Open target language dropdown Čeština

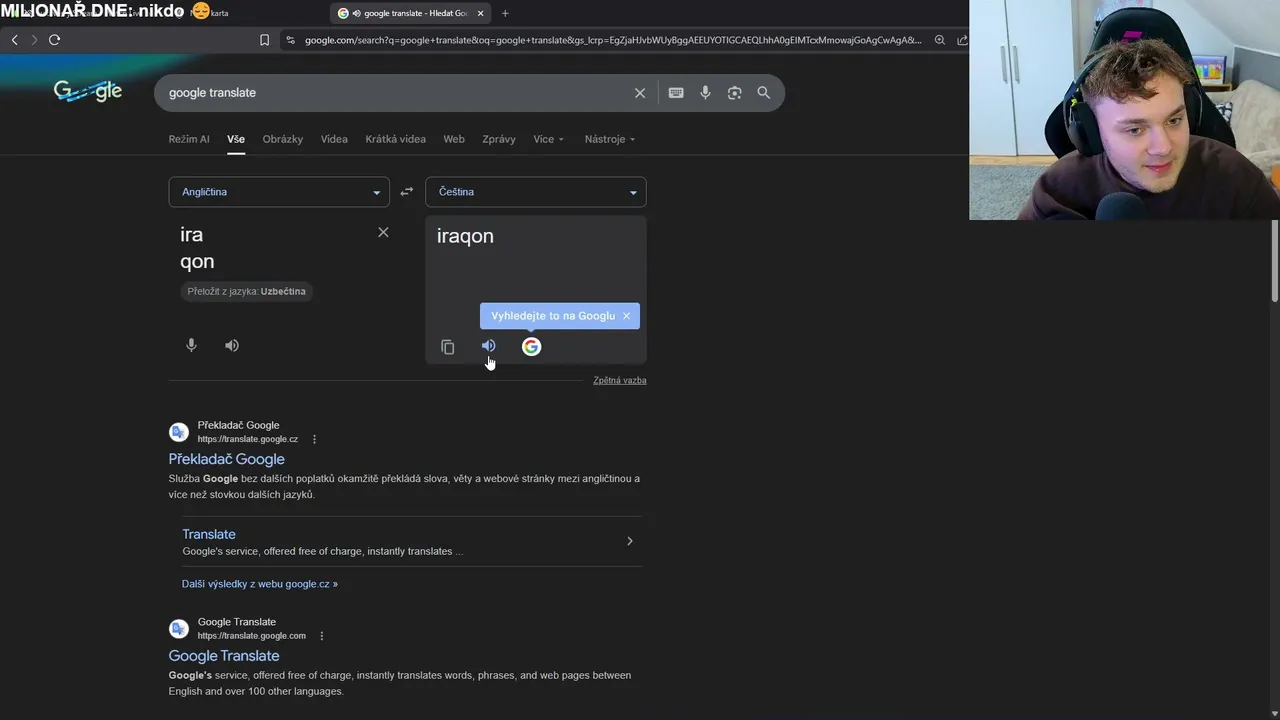[536, 192]
